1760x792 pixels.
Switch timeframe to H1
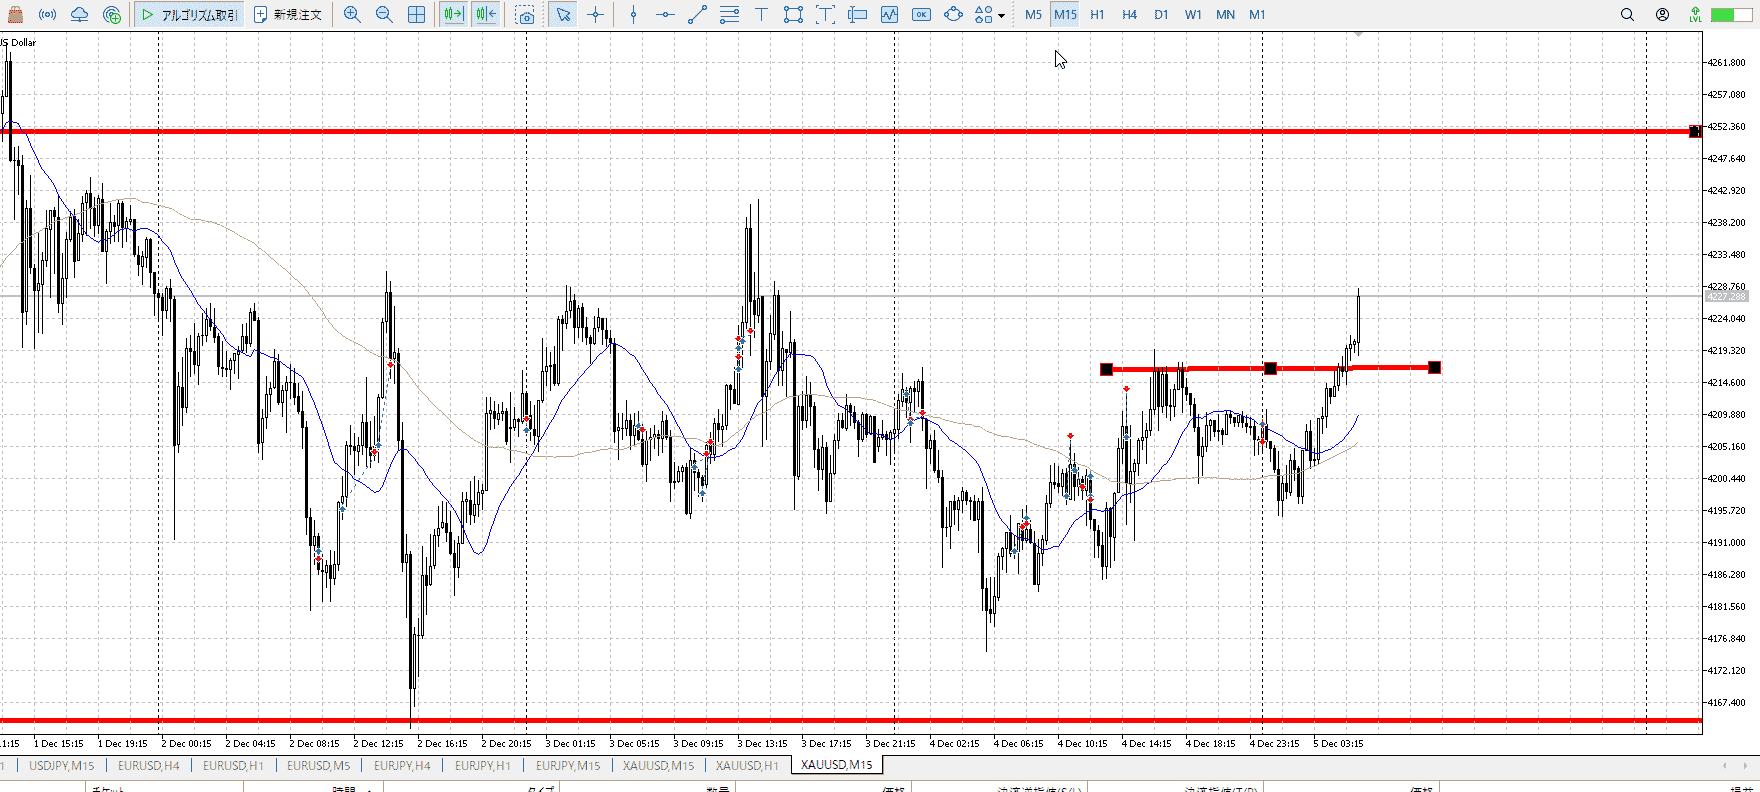click(1097, 15)
